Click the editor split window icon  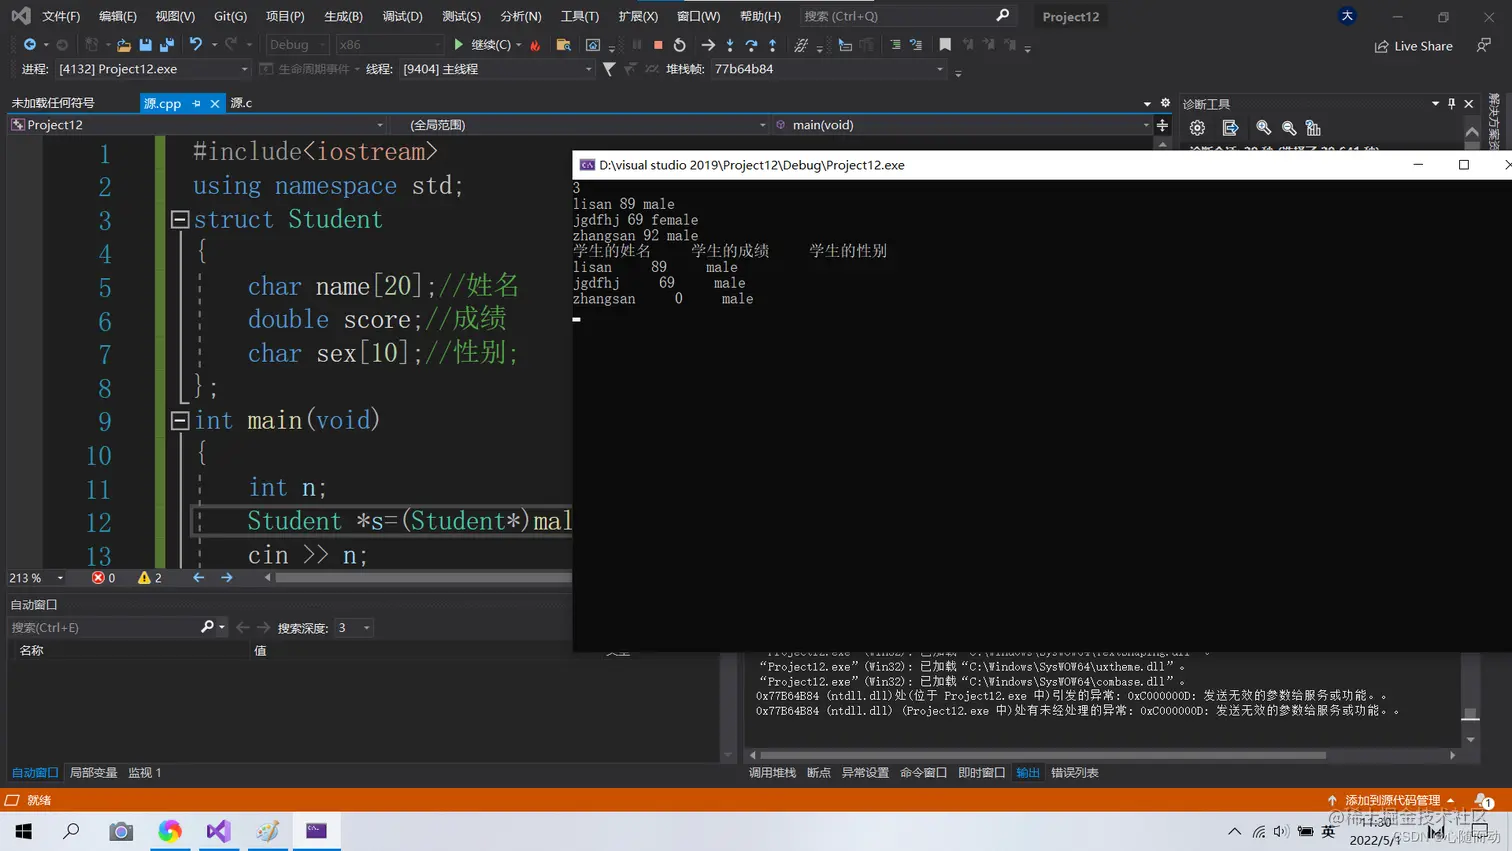point(1162,125)
